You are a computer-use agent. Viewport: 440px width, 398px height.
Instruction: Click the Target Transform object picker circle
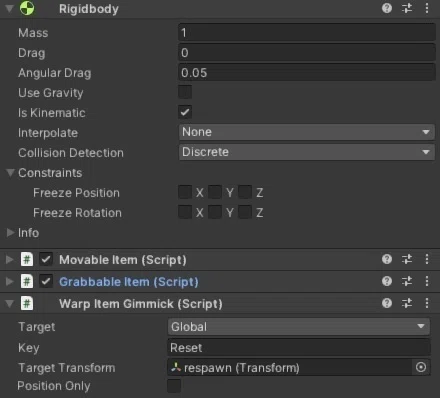click(421, 367)
